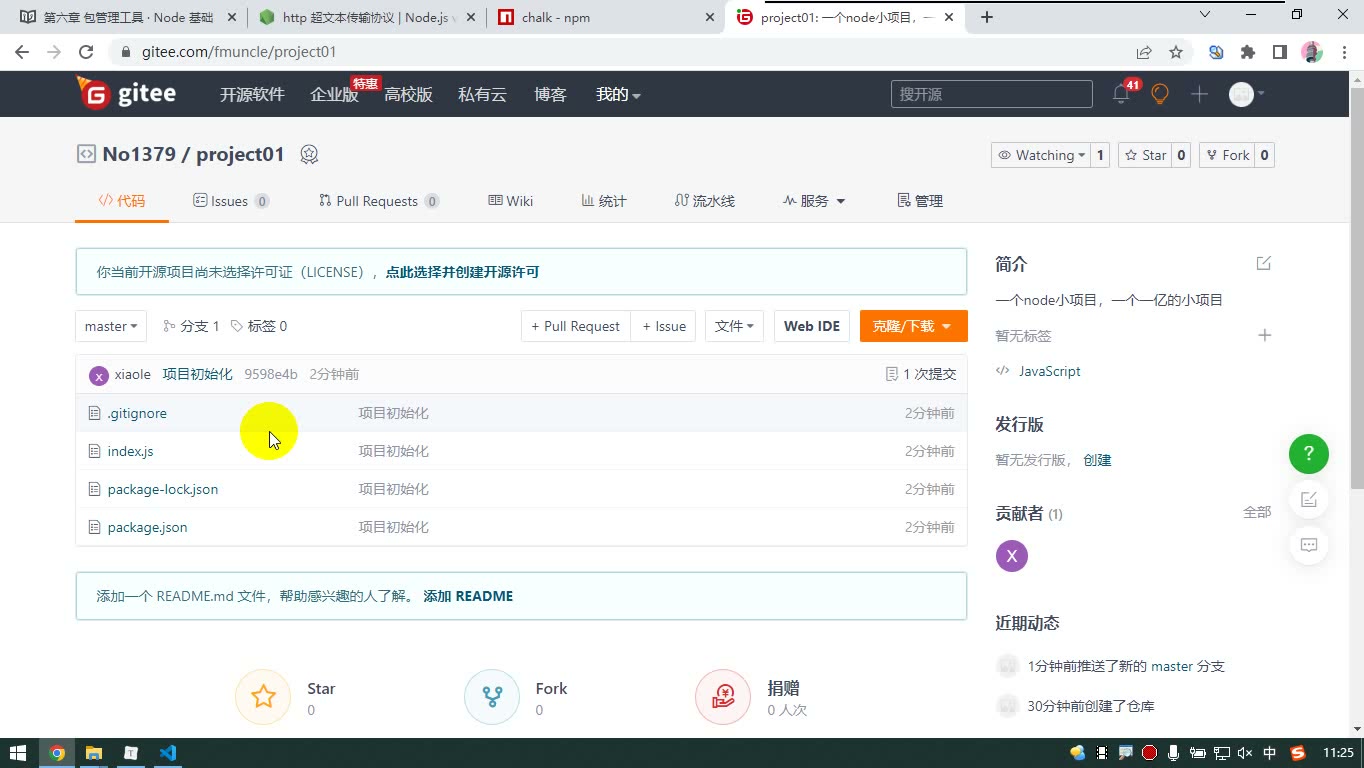Open the Pull Requests tab
Screen dimensions: 1364x768
pos(379,201)
